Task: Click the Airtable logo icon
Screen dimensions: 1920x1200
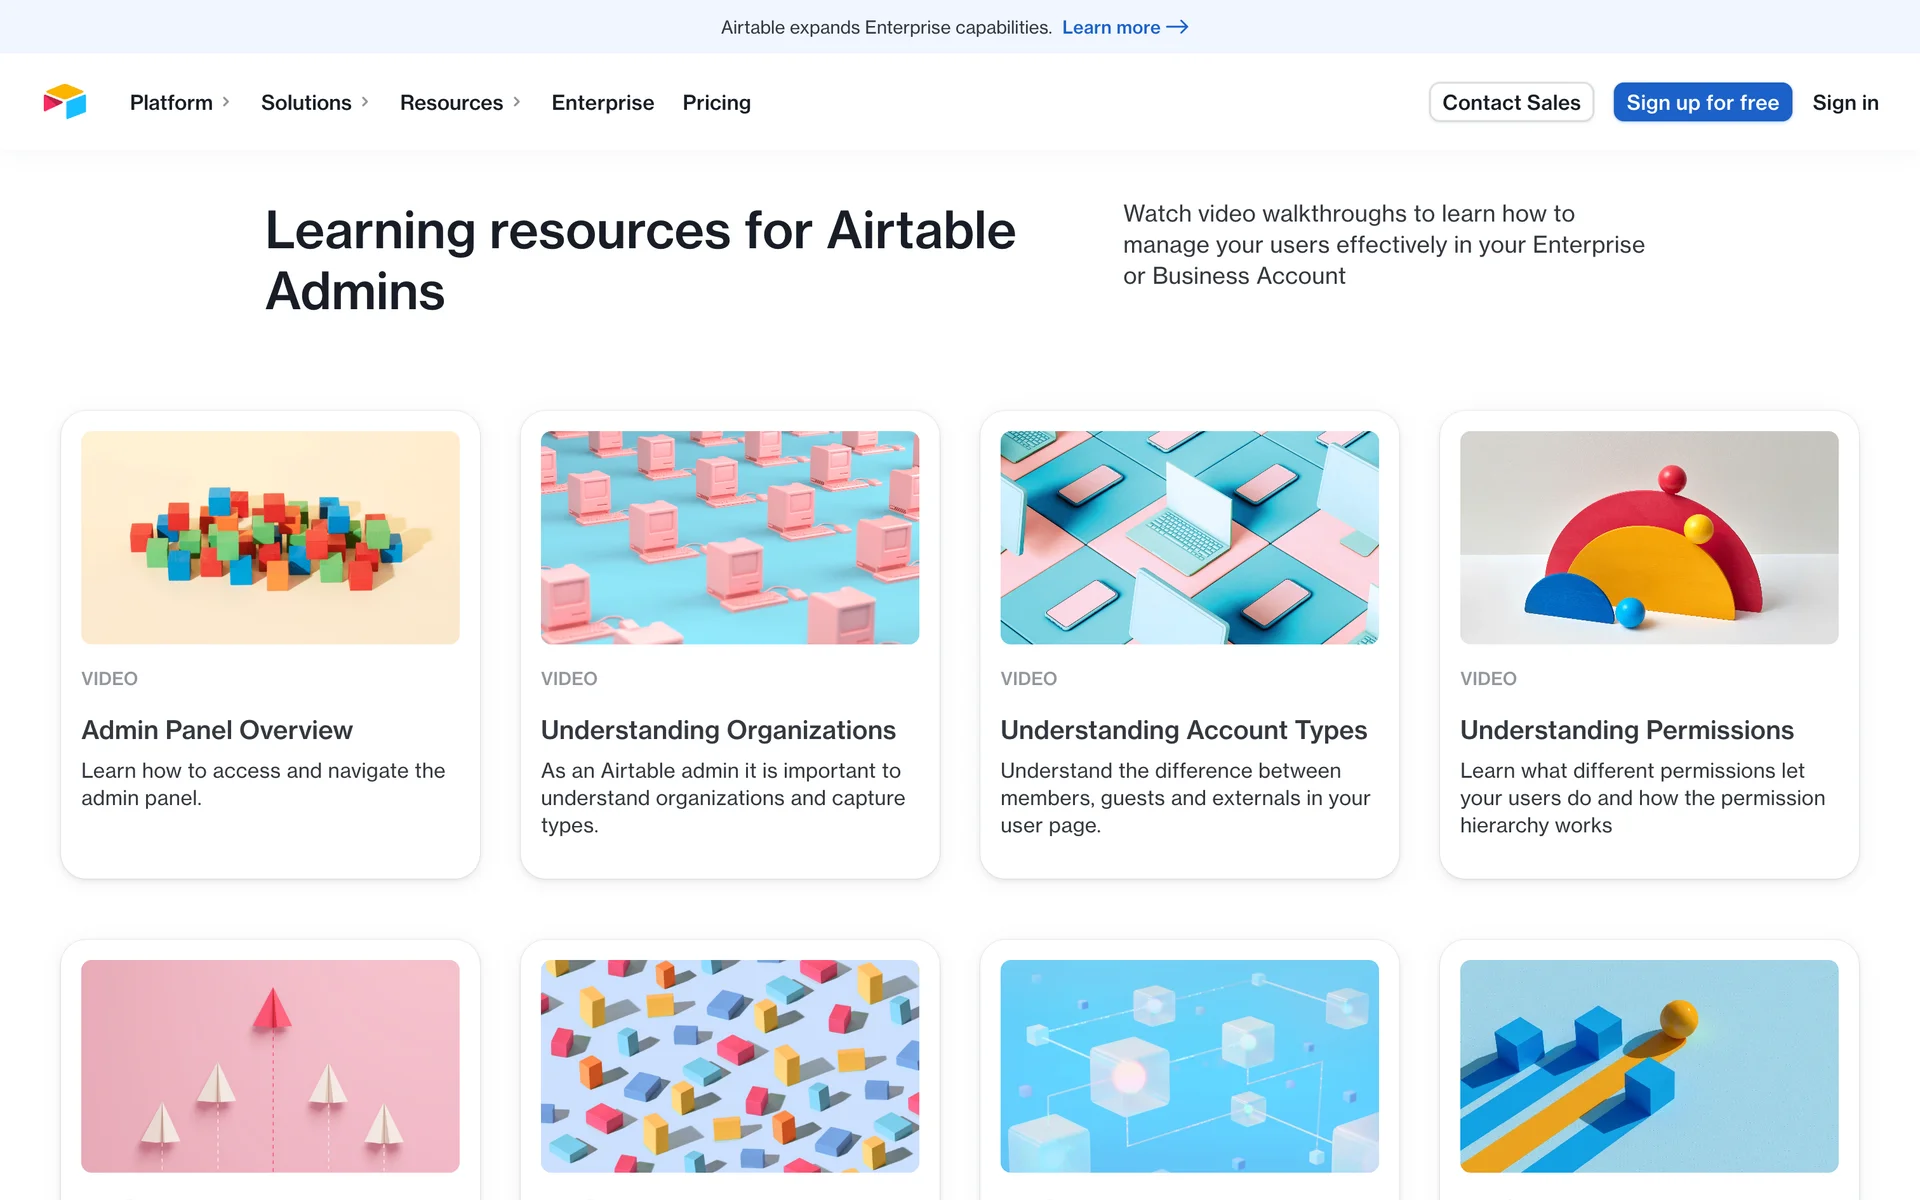Action: pos(65,102)
